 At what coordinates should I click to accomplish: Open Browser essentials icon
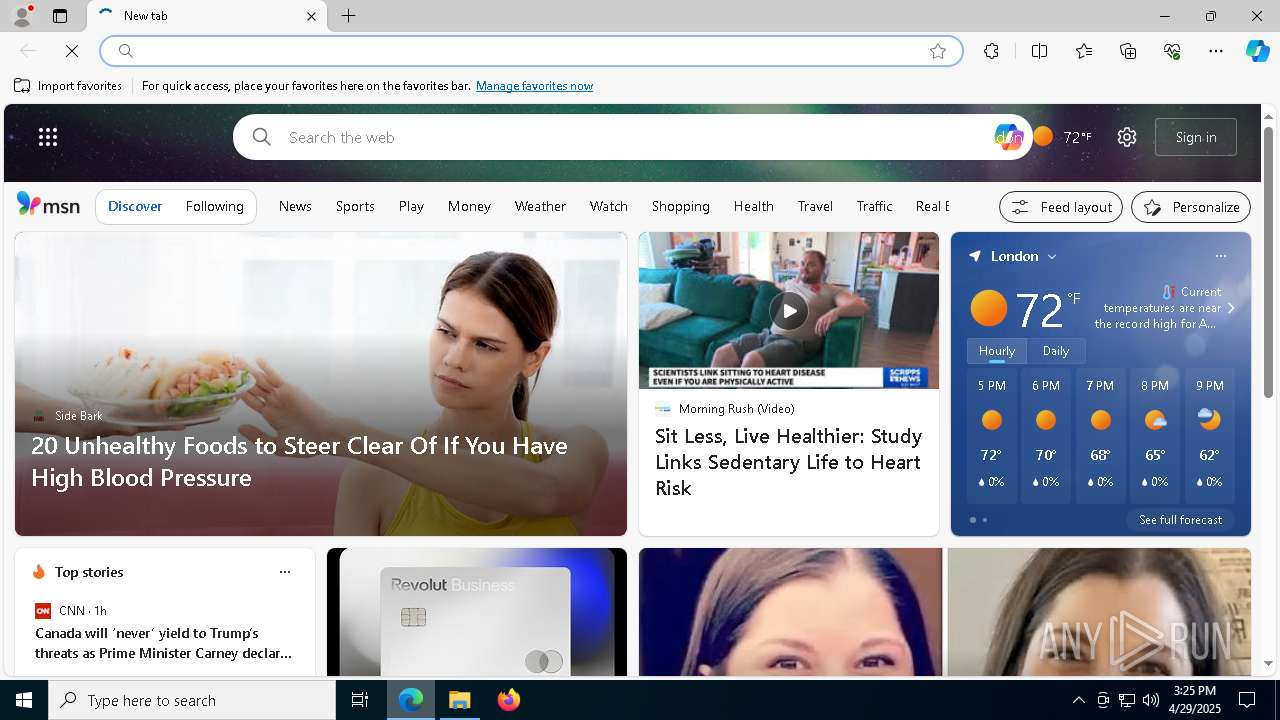[x=1172, y=51]
